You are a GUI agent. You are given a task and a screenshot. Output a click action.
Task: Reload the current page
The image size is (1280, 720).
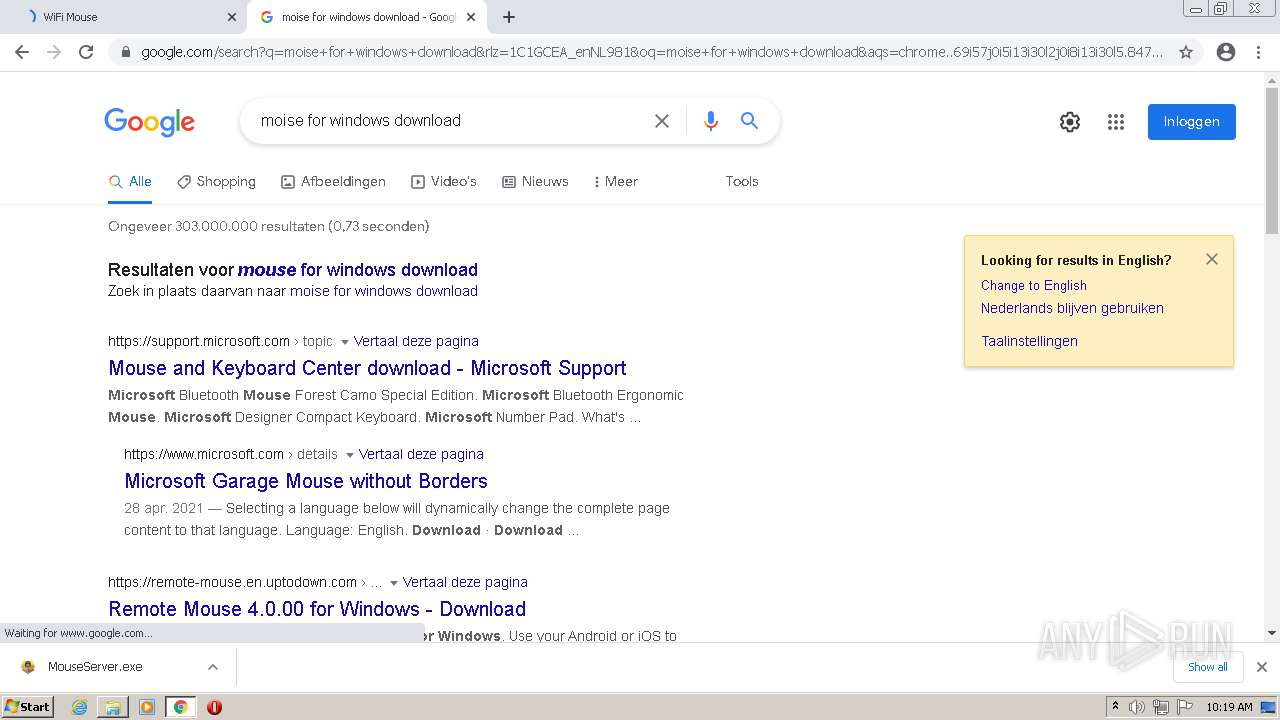point(86,52)
